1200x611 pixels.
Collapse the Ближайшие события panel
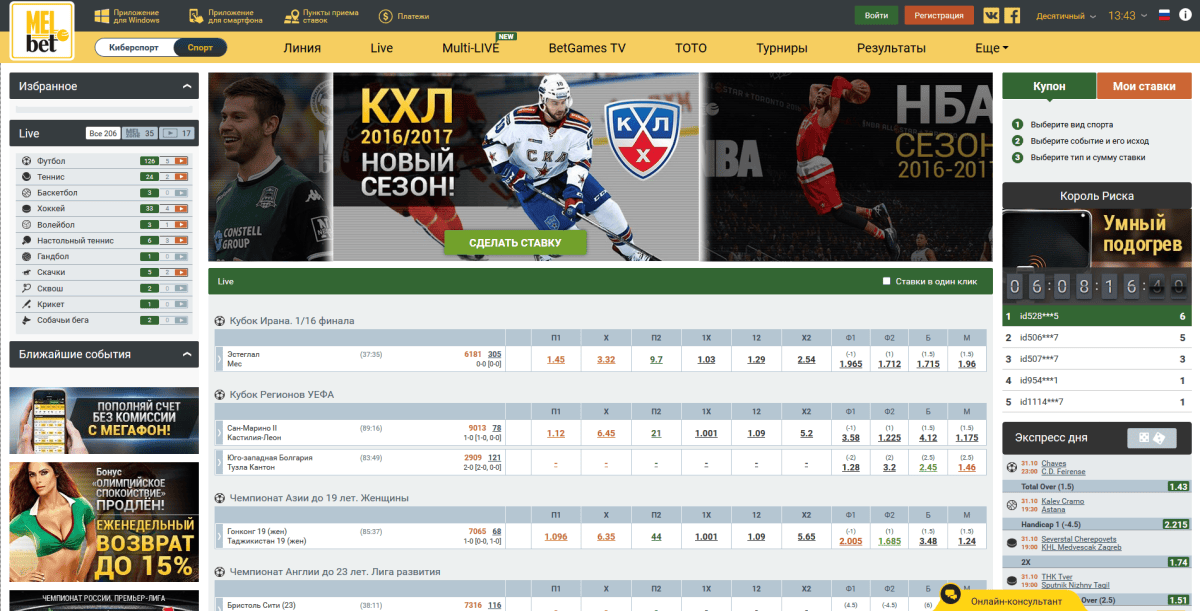tap(187, 355)
